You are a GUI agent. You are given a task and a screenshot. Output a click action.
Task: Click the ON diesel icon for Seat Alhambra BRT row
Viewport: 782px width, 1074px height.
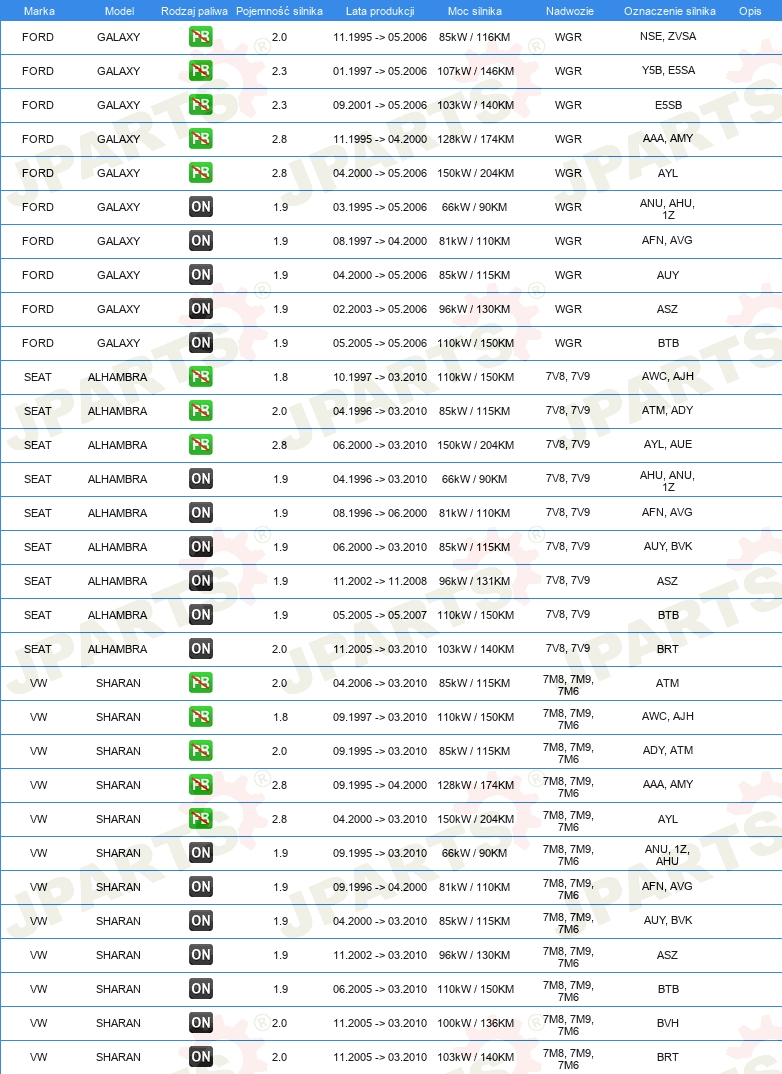(201, 649)
